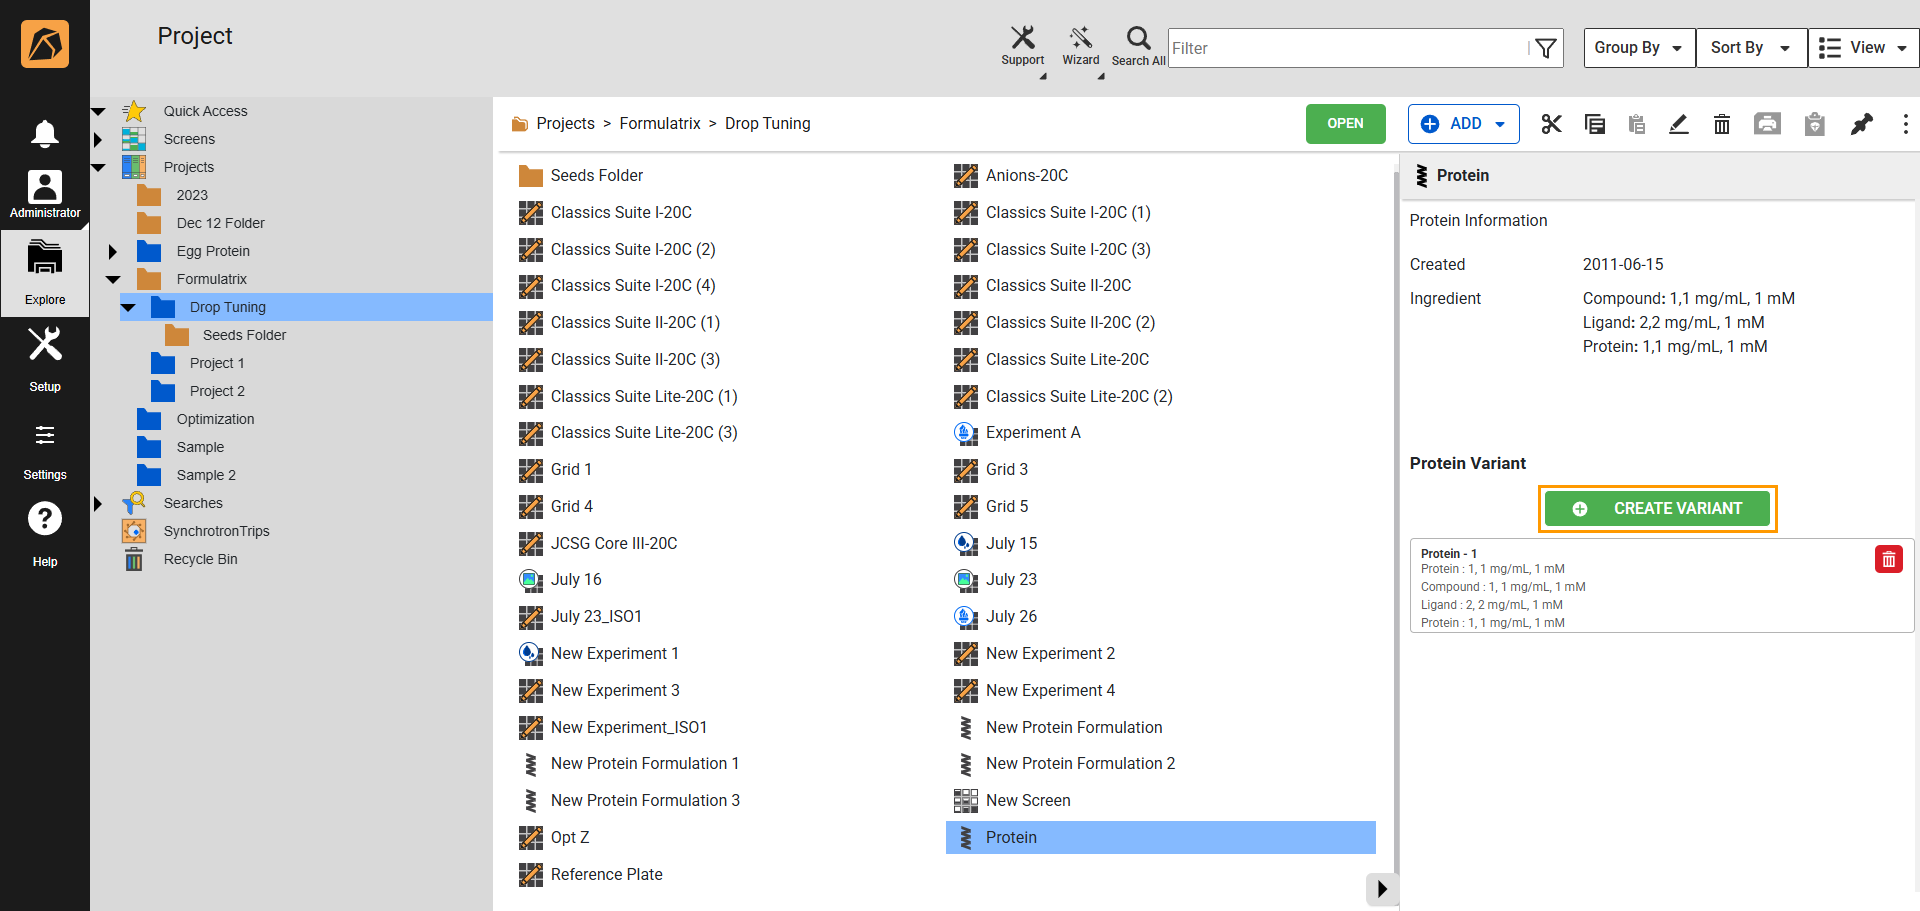Launch the Wizard tool
This screenshot has height=911, width=1920.
coord(1080,46)
